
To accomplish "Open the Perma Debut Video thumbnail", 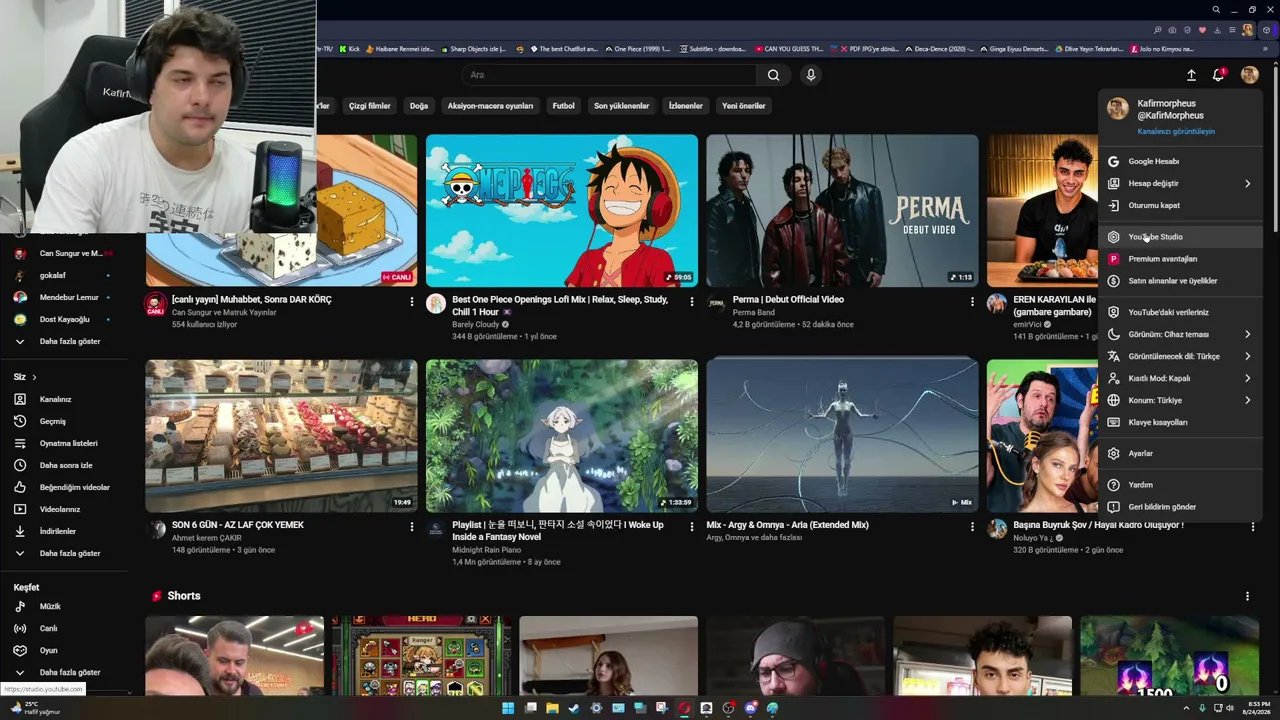I will 842,211.
